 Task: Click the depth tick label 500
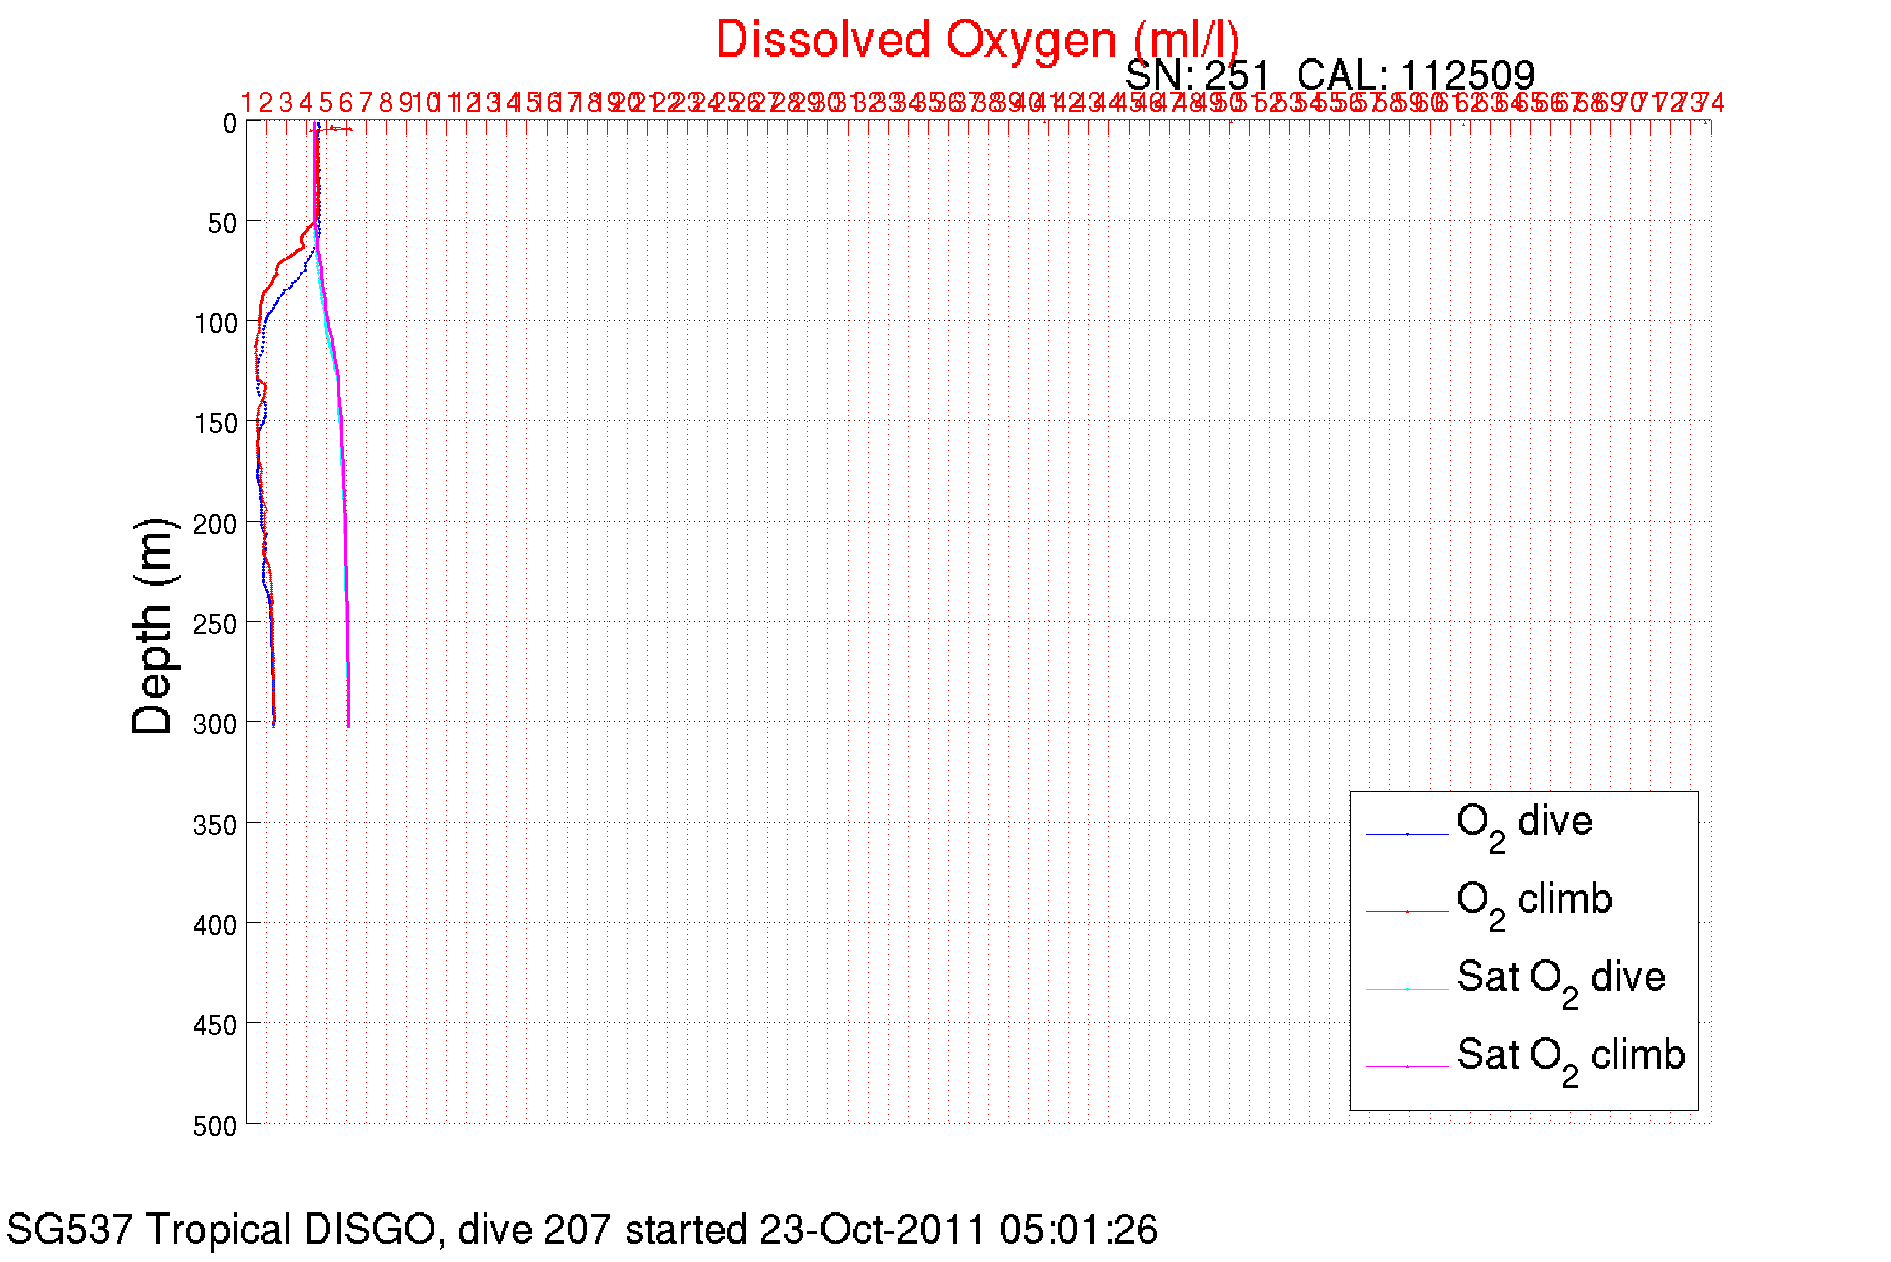(216, 1126)
